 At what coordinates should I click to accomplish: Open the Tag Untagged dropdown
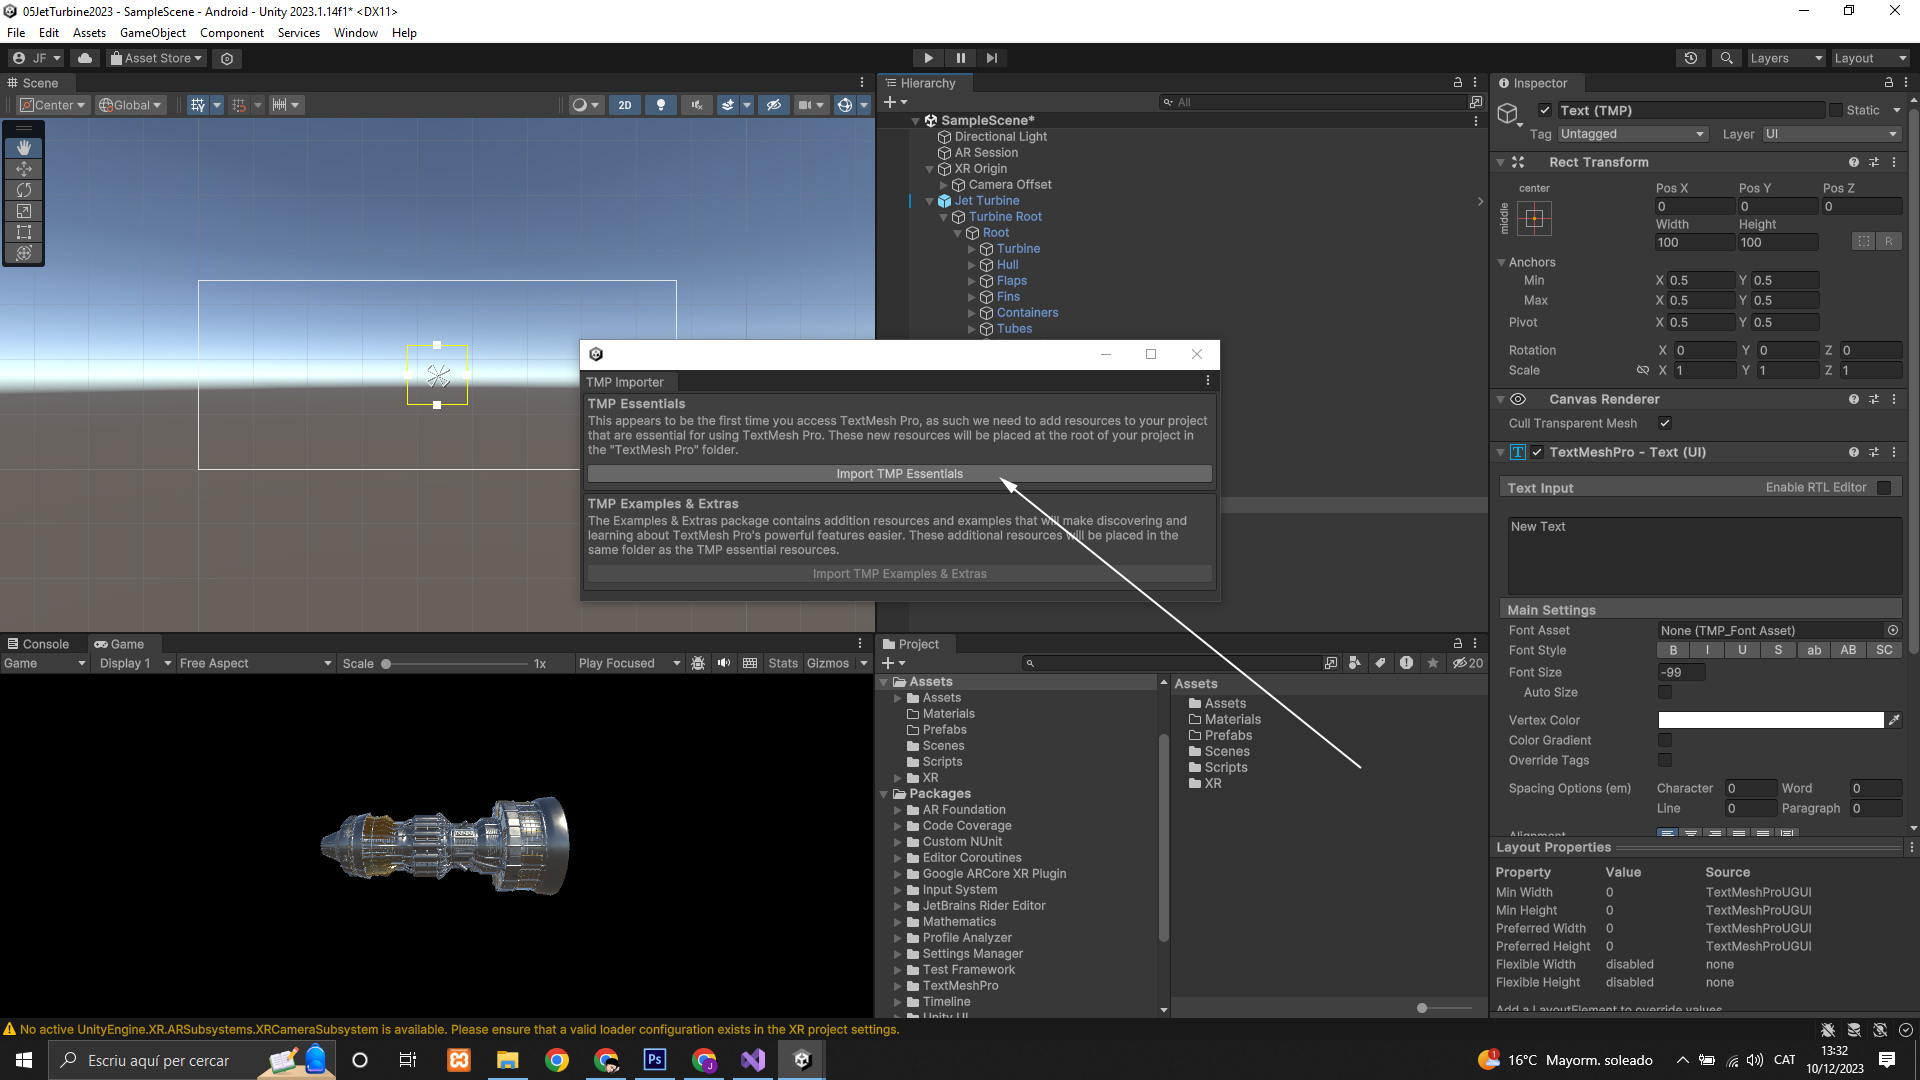(1632, 134)
